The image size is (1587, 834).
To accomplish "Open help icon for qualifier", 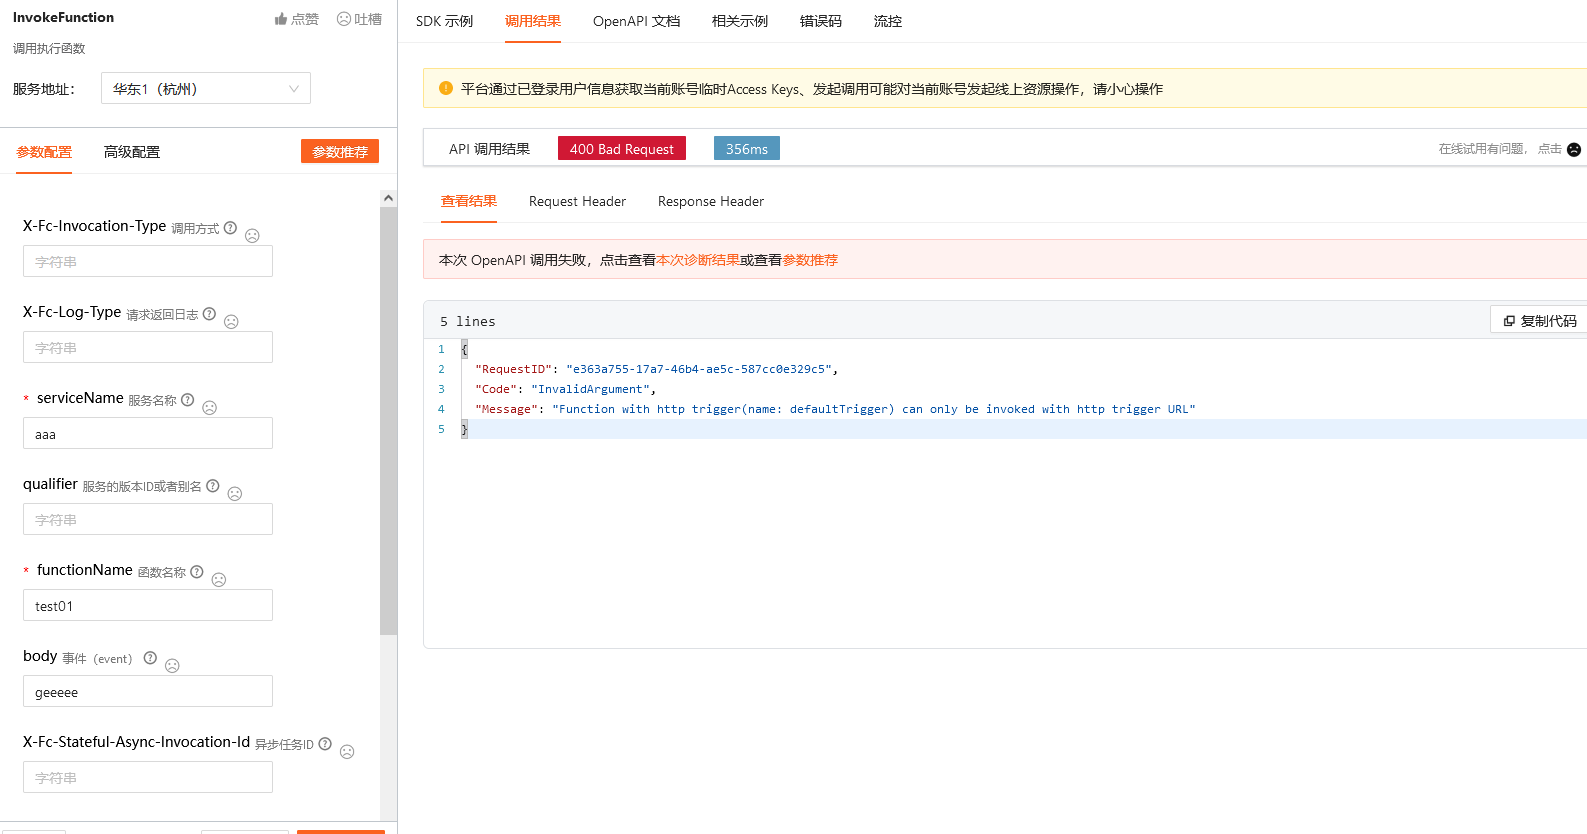I will pyautogui.click(x=212, y=486).
